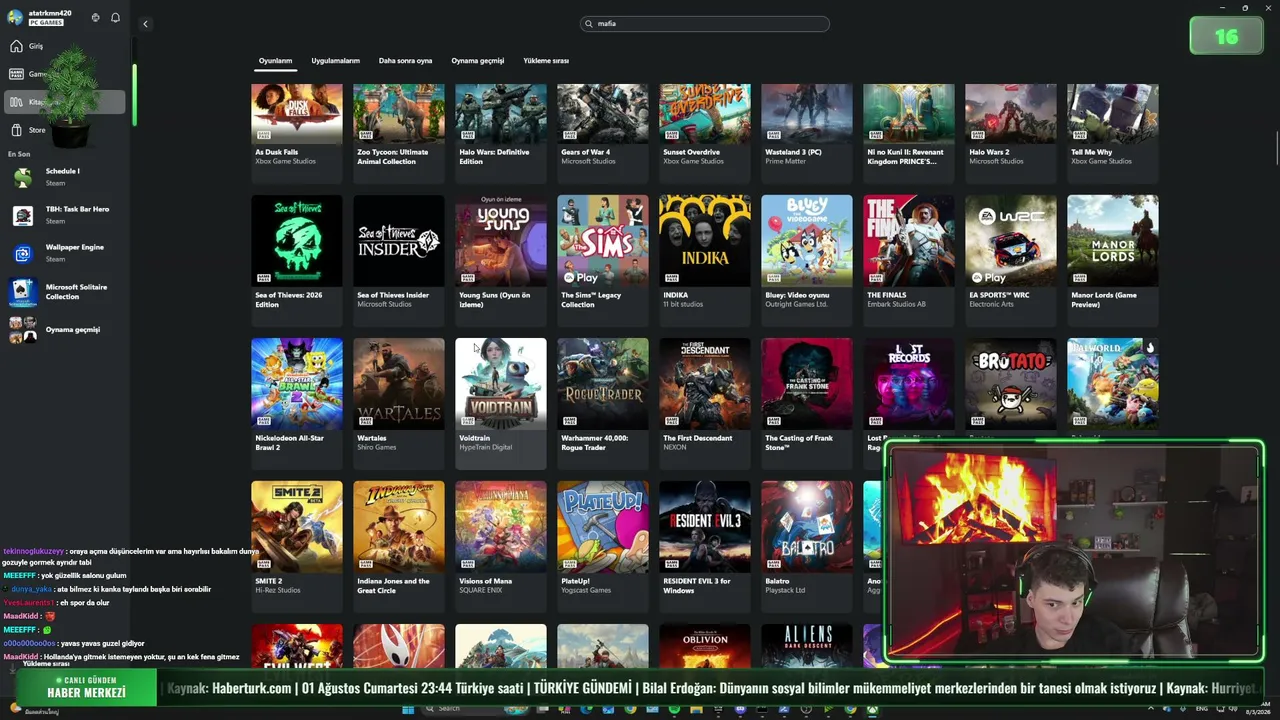Open Microsoft Solitaire Collection in sidebar
Viewport: 1280px width, 720px height.
point(64,291)
